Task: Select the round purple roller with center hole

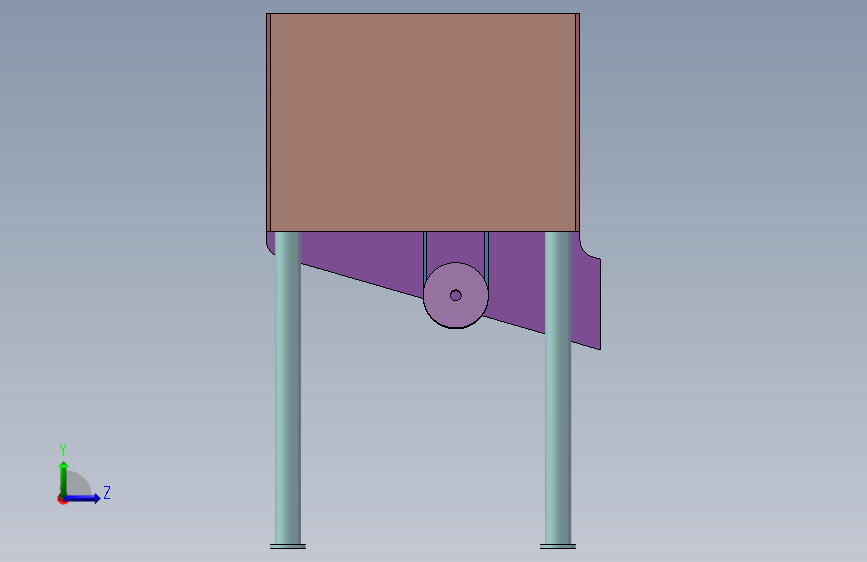Action: click(x=456, y=295)
